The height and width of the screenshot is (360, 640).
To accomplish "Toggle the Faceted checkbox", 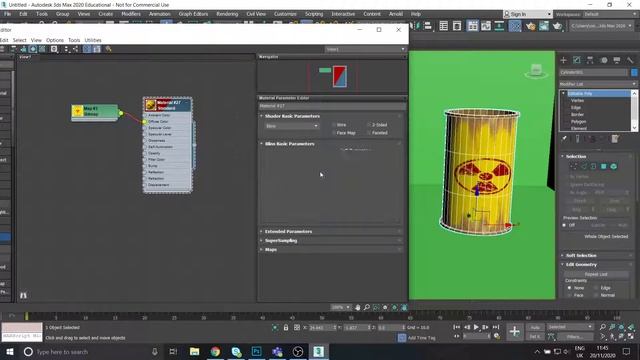I will [x=369, y=133].
